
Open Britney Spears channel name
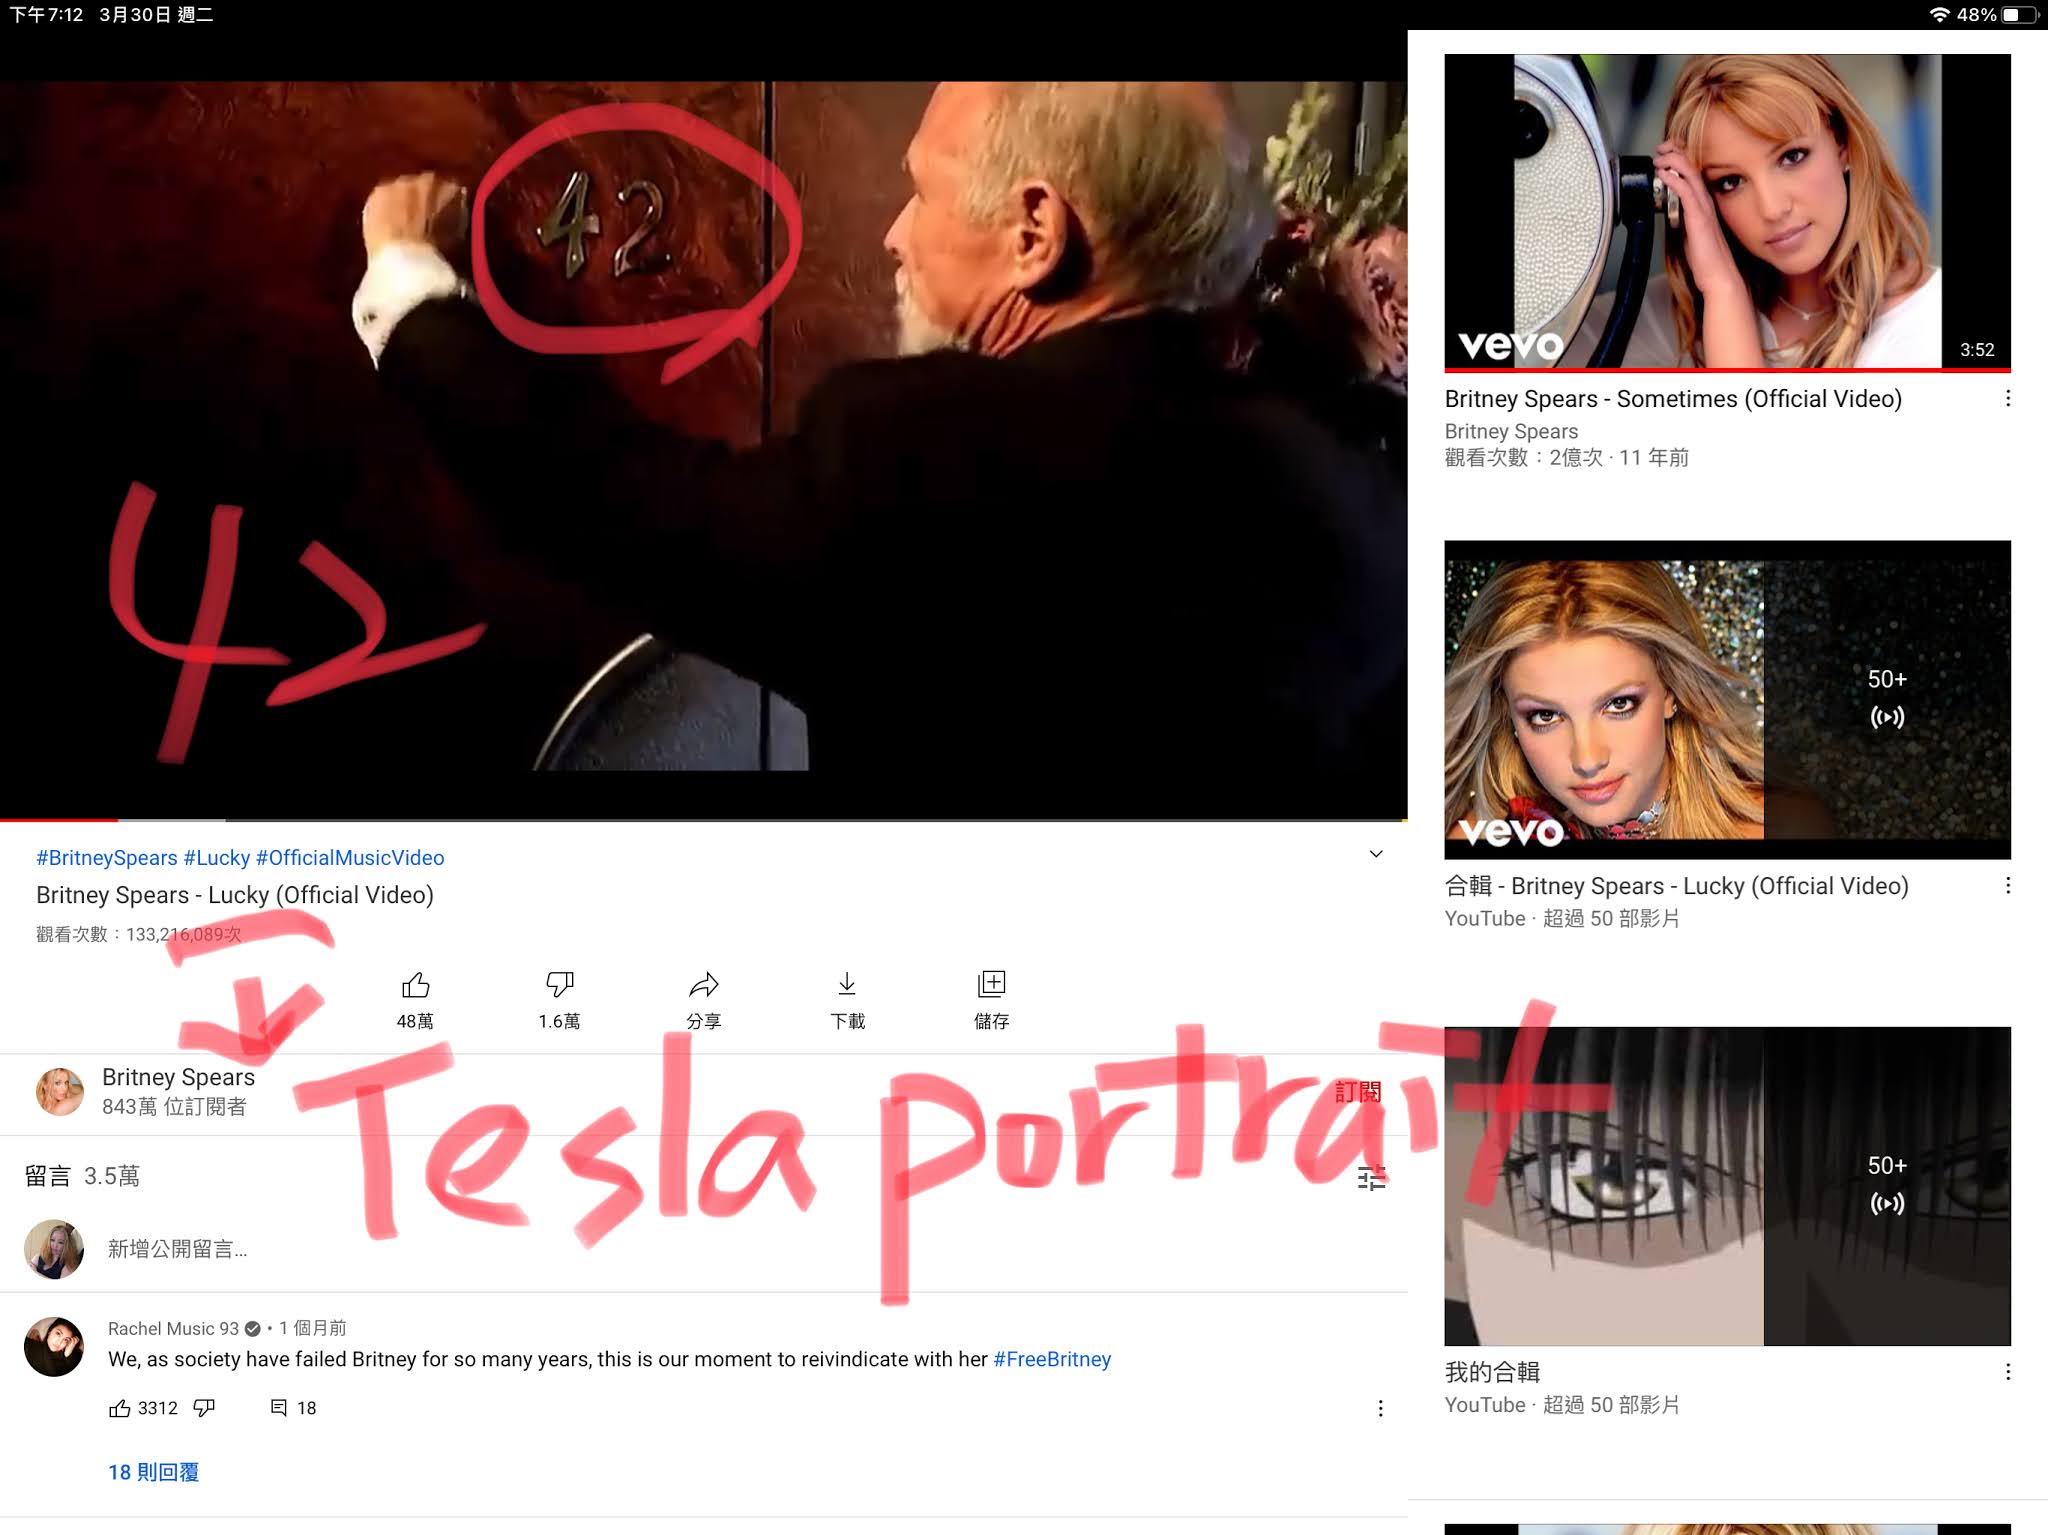click(178, 1077)
